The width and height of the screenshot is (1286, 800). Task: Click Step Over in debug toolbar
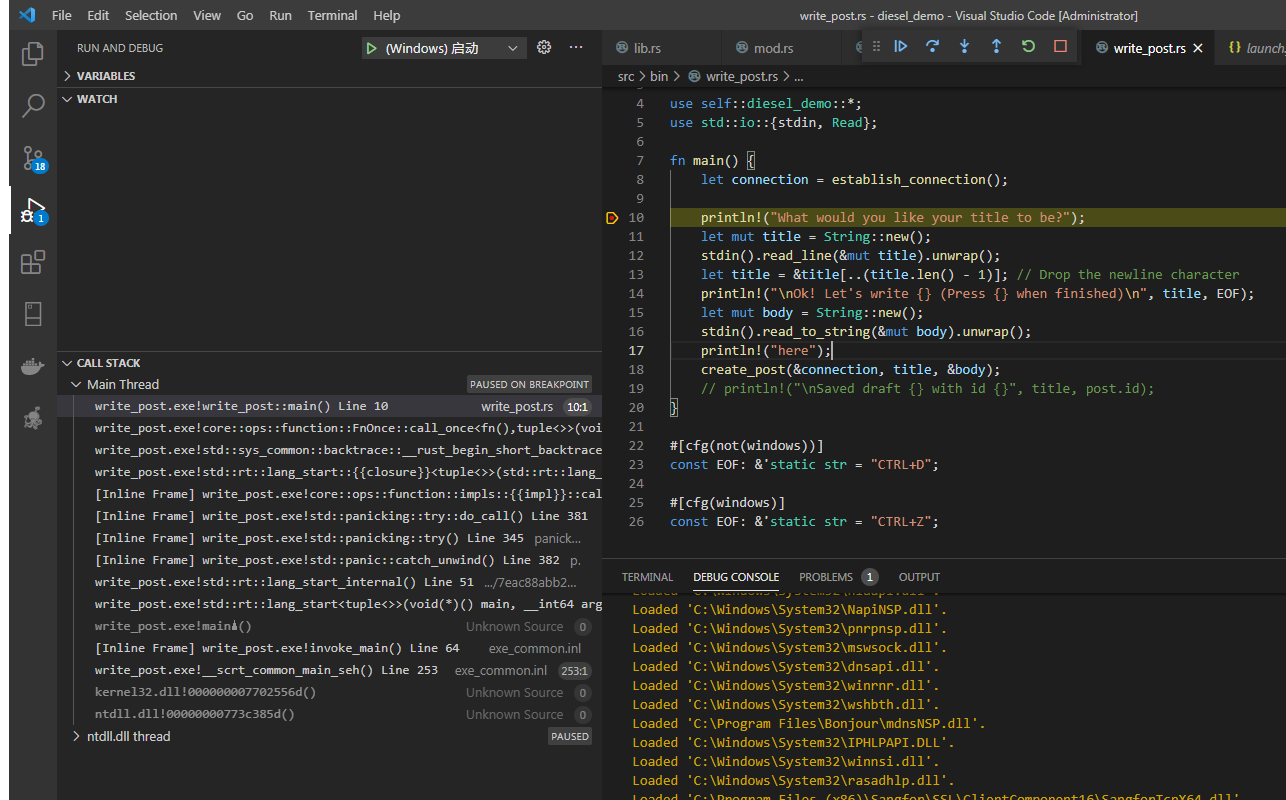pyautogui.click(x=932, y=46)
